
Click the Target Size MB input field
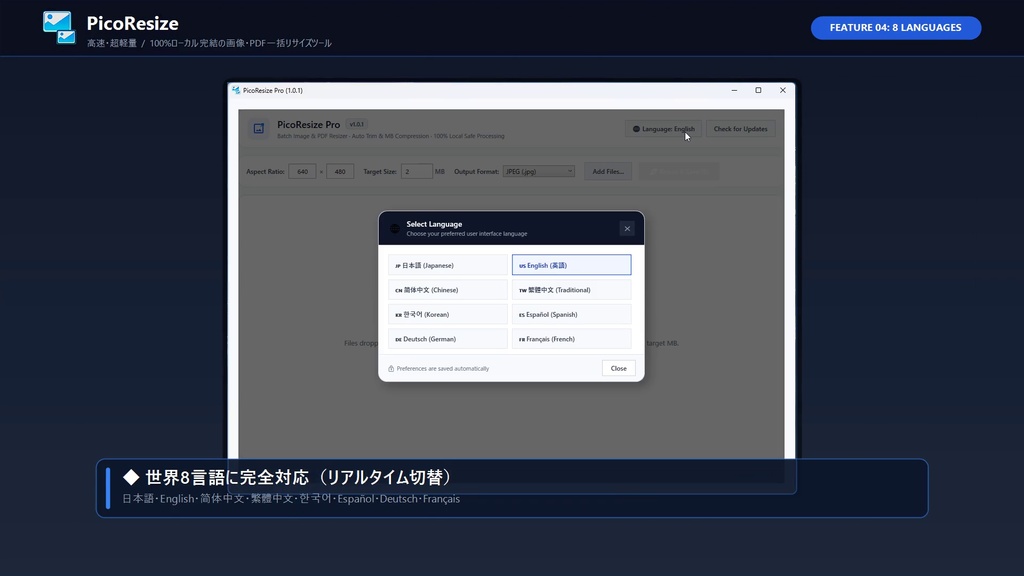click(417, 172)
